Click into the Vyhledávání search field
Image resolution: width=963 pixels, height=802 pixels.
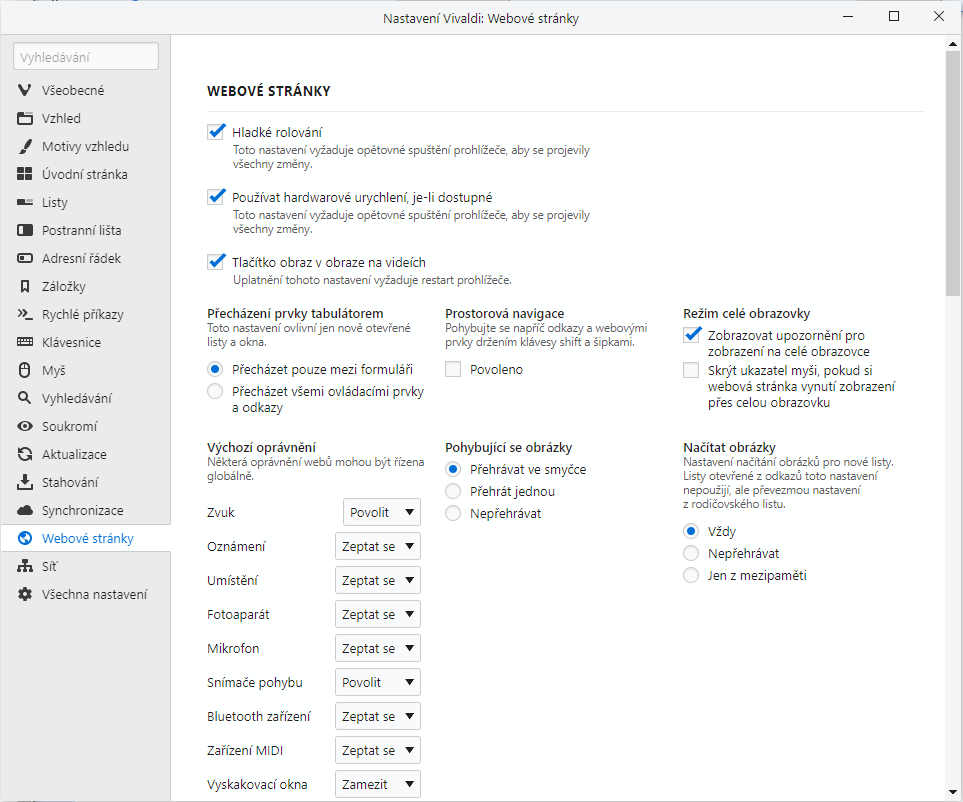(86, 56)
